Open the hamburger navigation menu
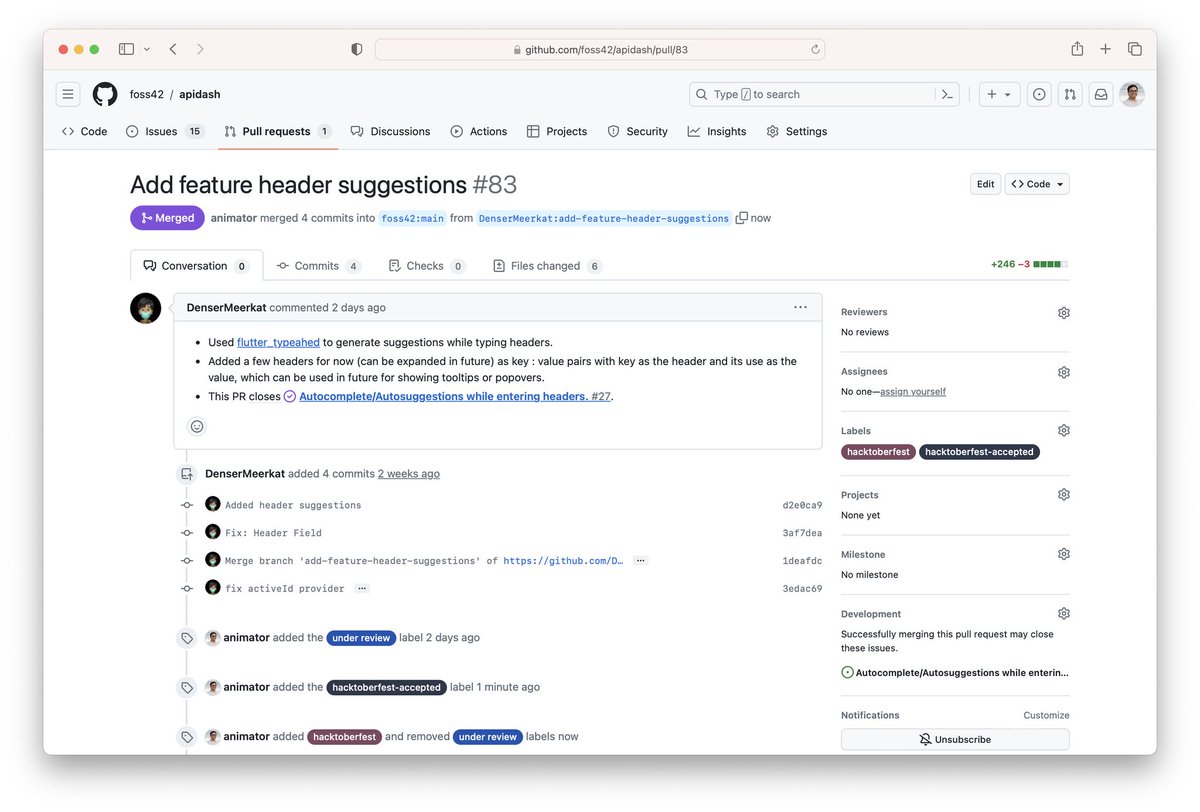This screenshot has height=812, width=1200. click(68, 94)
